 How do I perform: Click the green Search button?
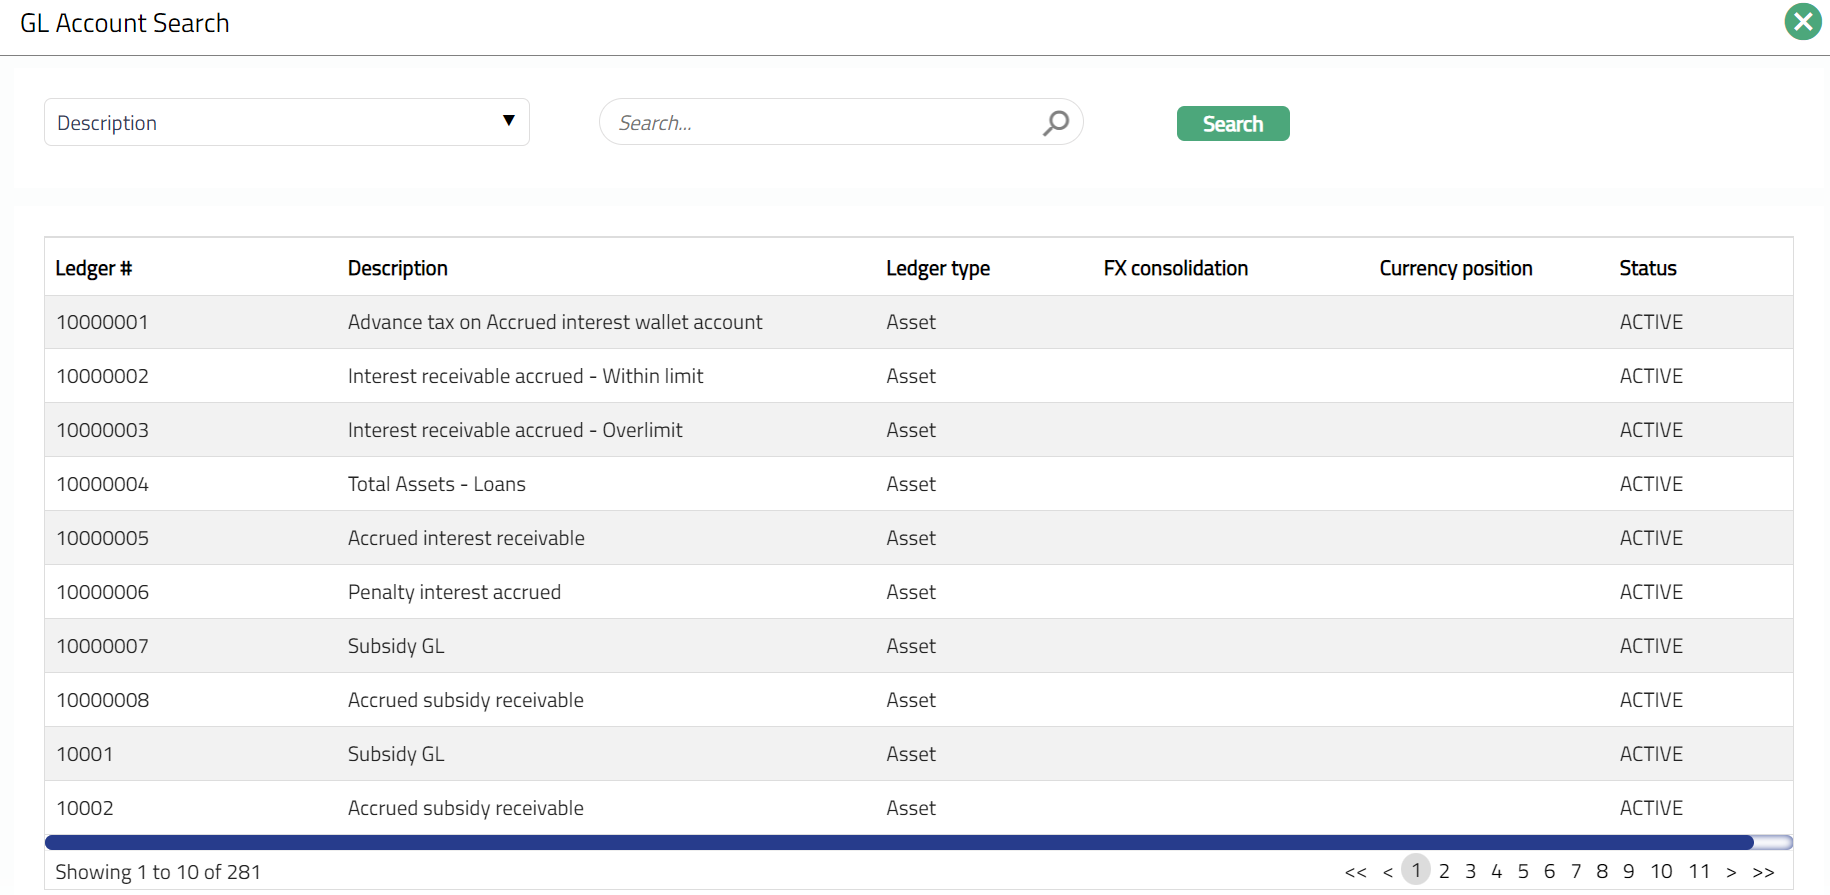[1232, 124]
